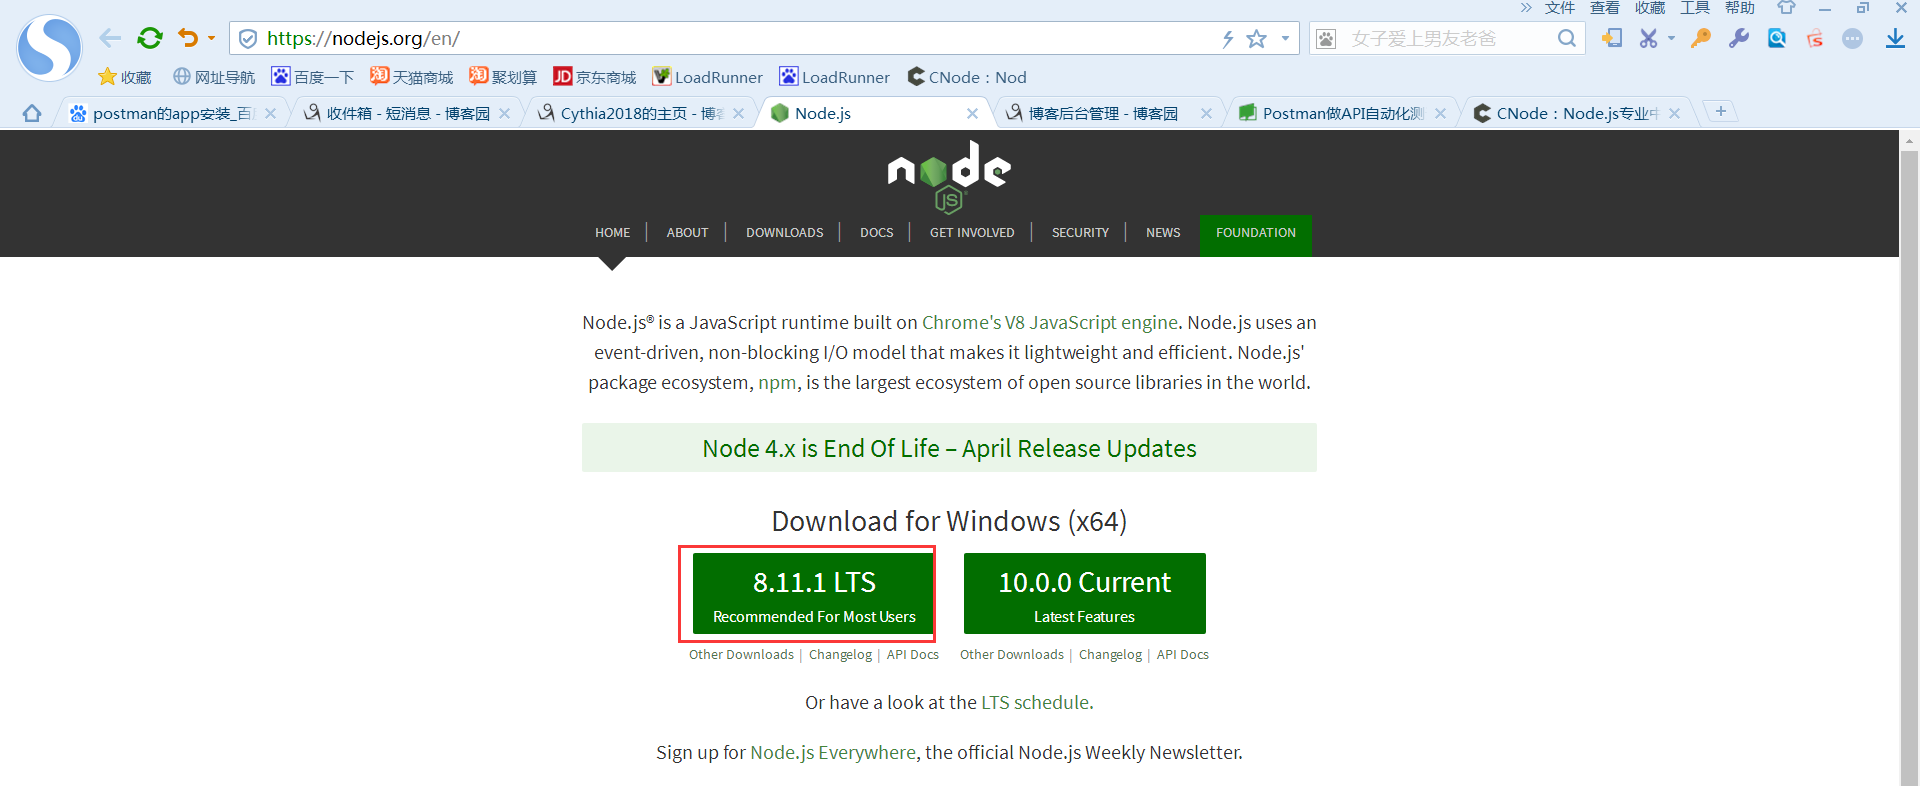Go back using the left arrow

(110, 38)
